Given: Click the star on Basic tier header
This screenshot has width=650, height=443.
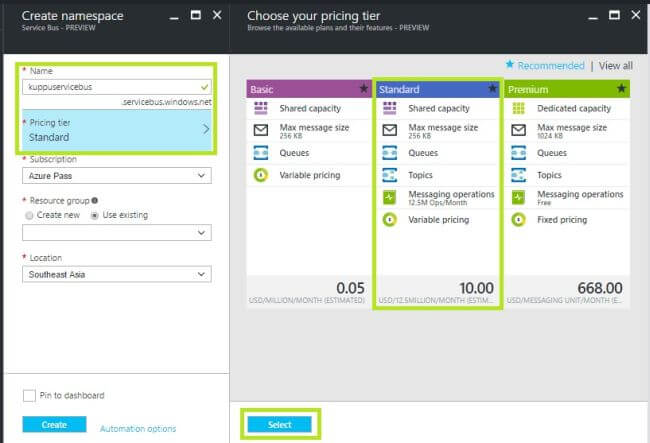Looking at the screenshot, I should [x=364, y=88].
